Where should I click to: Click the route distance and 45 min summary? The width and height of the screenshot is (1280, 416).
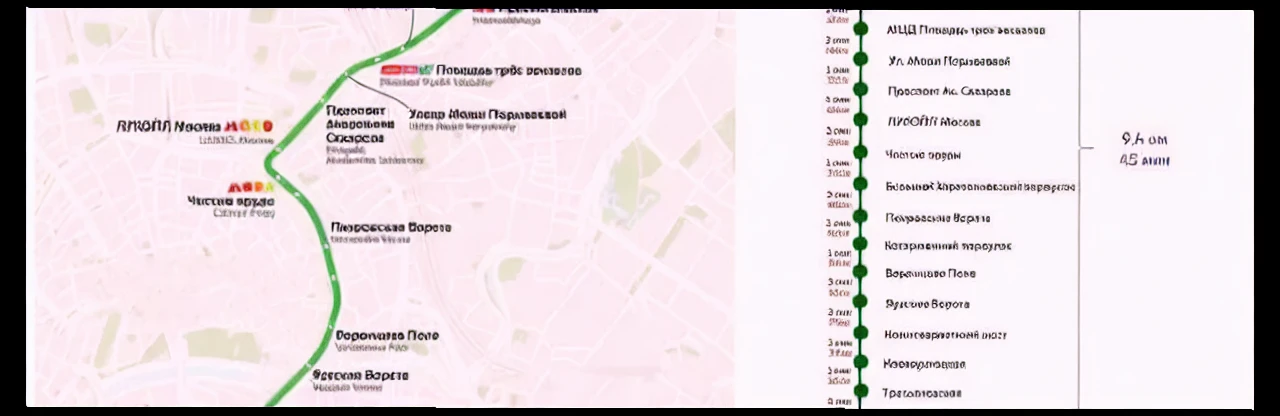click(x=1144, y=149)
